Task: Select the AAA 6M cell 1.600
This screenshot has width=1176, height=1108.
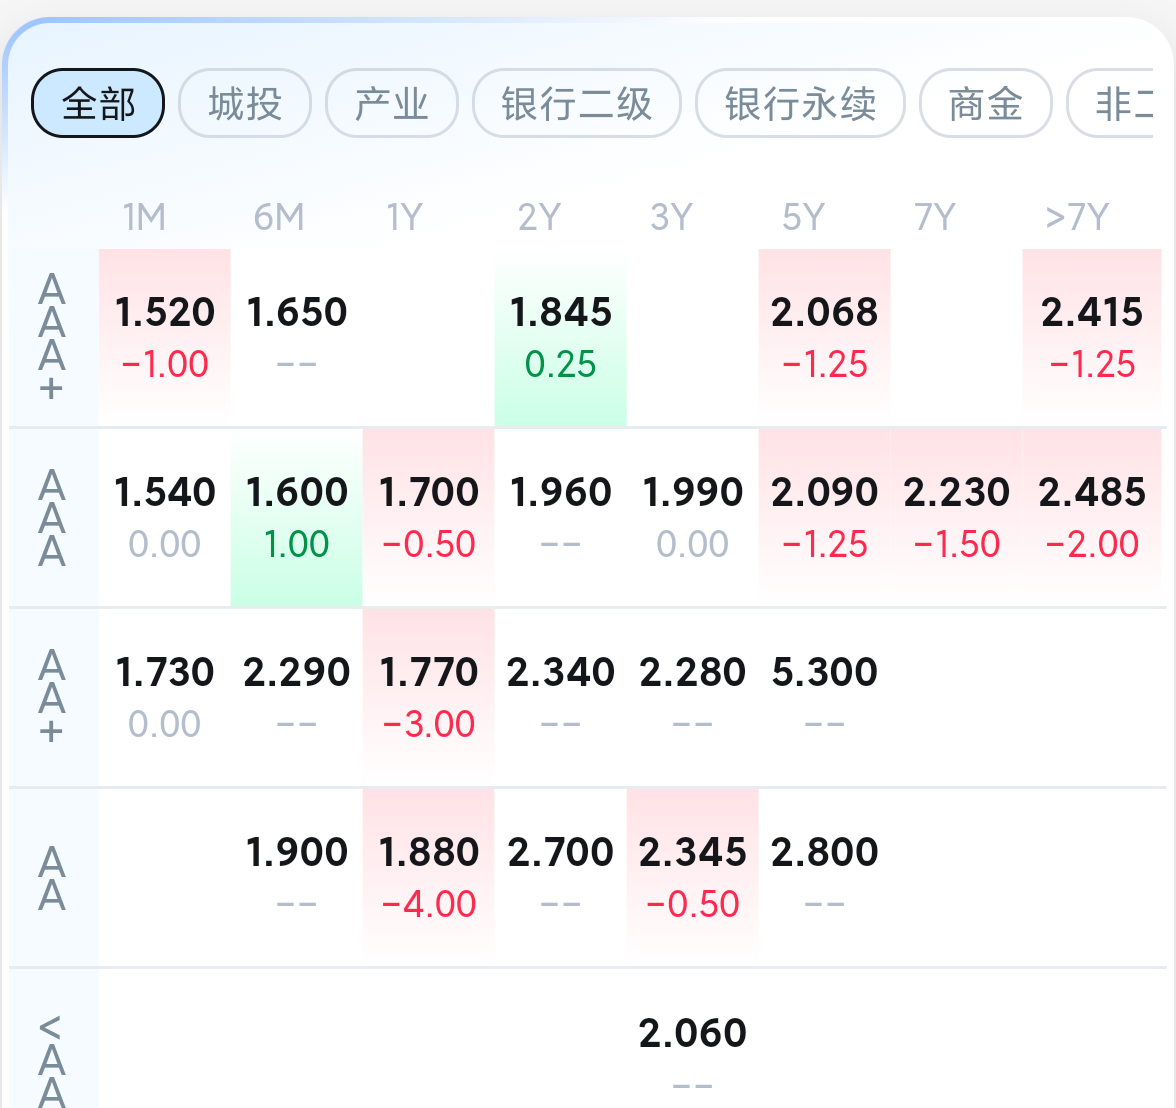Action: 297,516
